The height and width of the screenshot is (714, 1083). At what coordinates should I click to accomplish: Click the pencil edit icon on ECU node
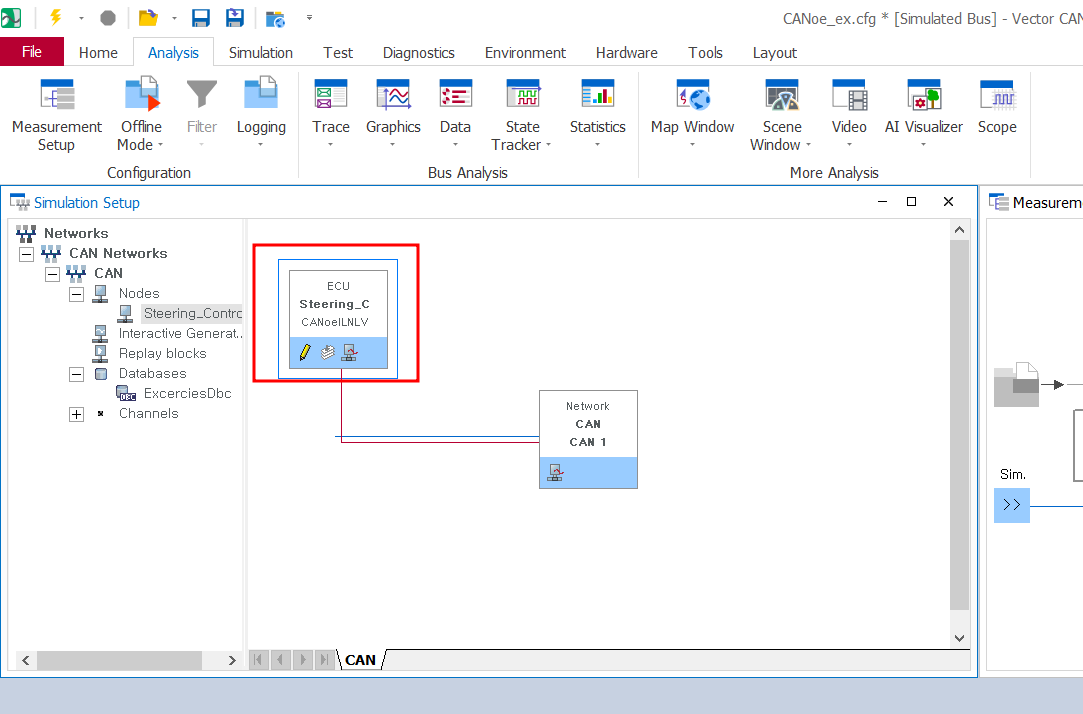(305, 352)
